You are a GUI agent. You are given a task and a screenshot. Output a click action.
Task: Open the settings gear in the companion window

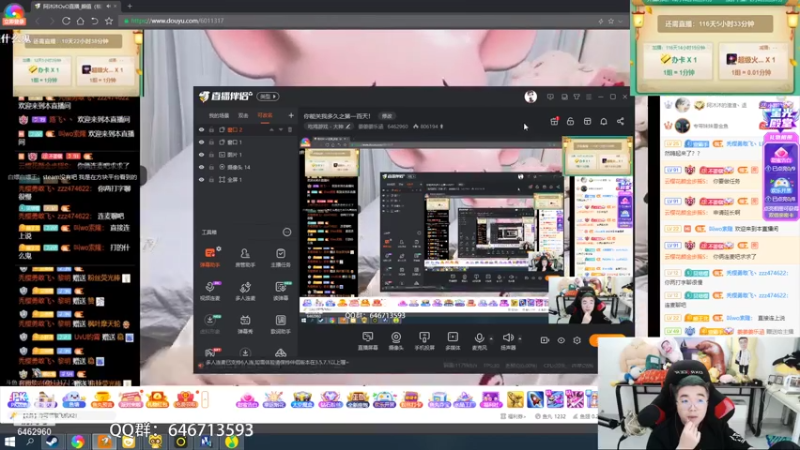(x=577, y=340)
